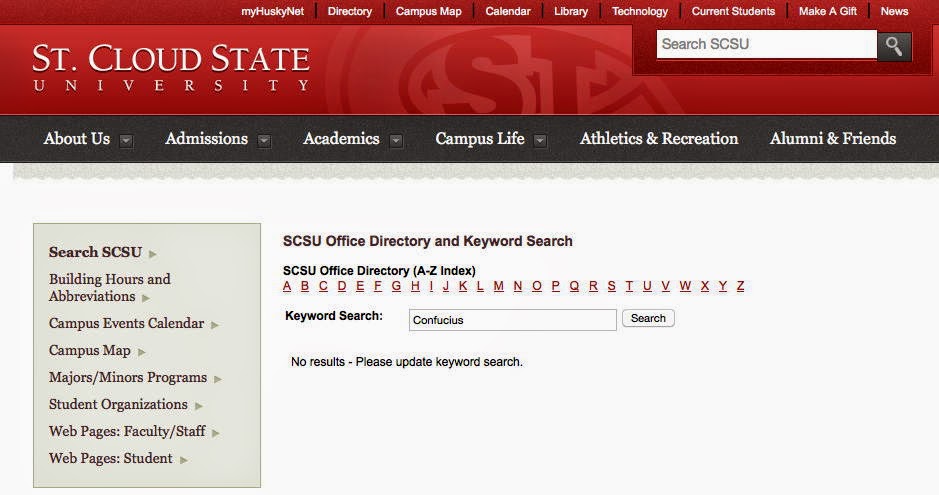Open the News link
The height and width of the screenshot is (495, 939).
894,11
